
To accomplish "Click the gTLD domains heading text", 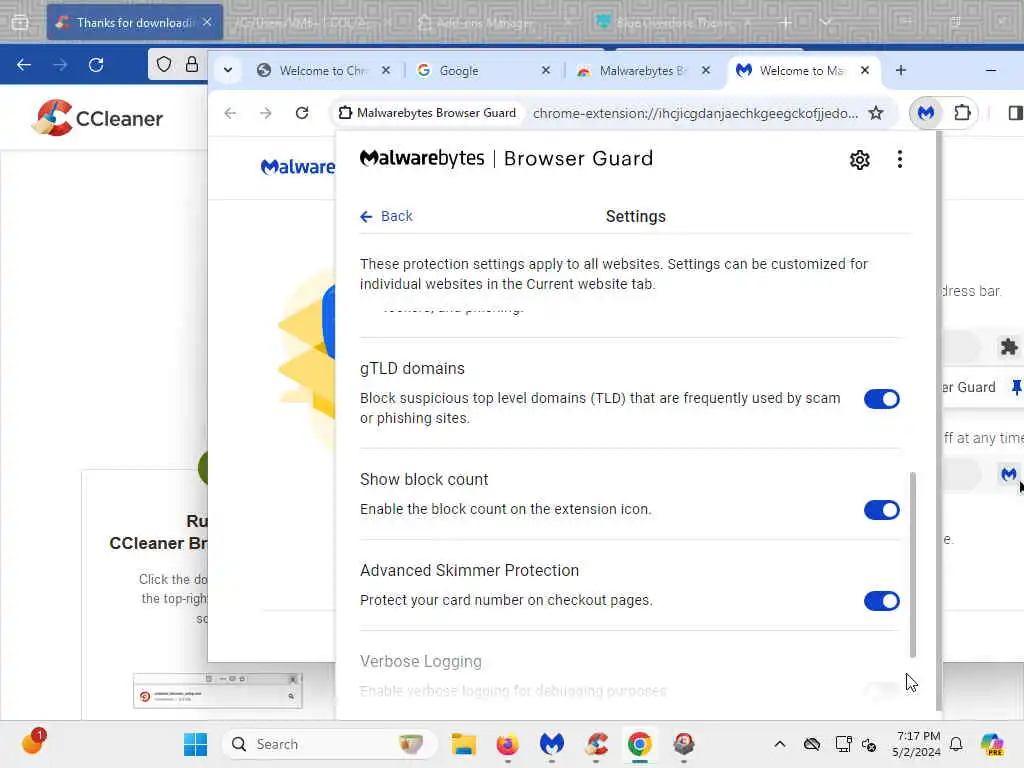I will point(412,368).
